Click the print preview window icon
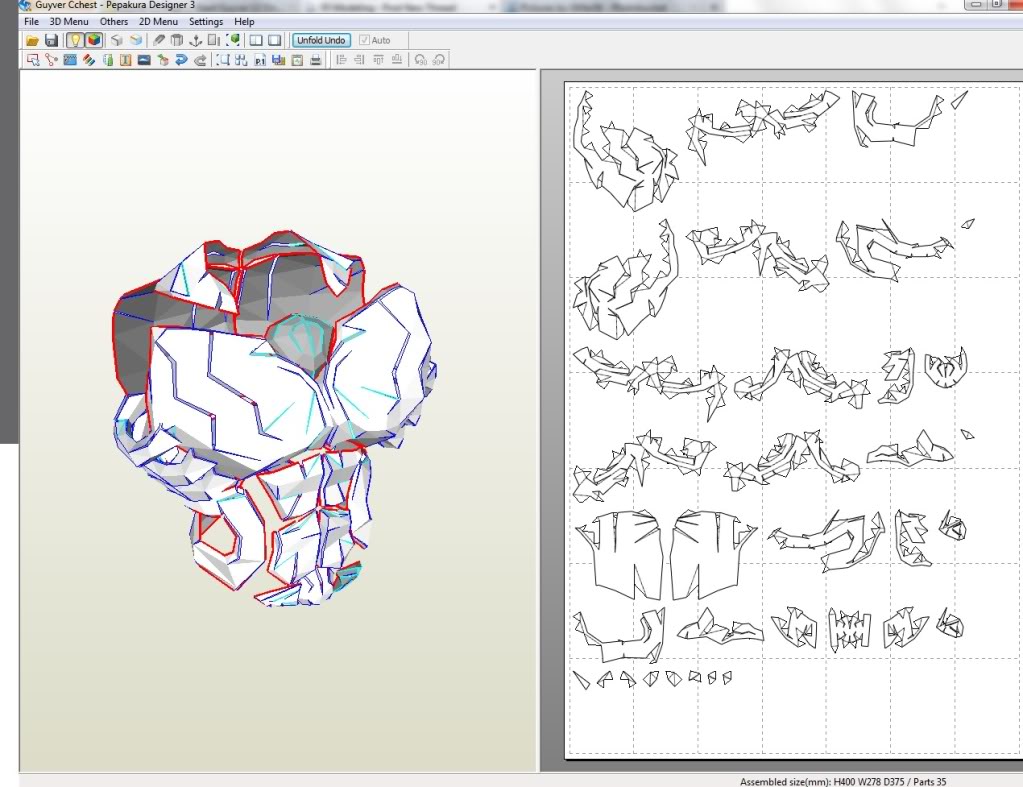1023x787 pixels. (297, 60)
